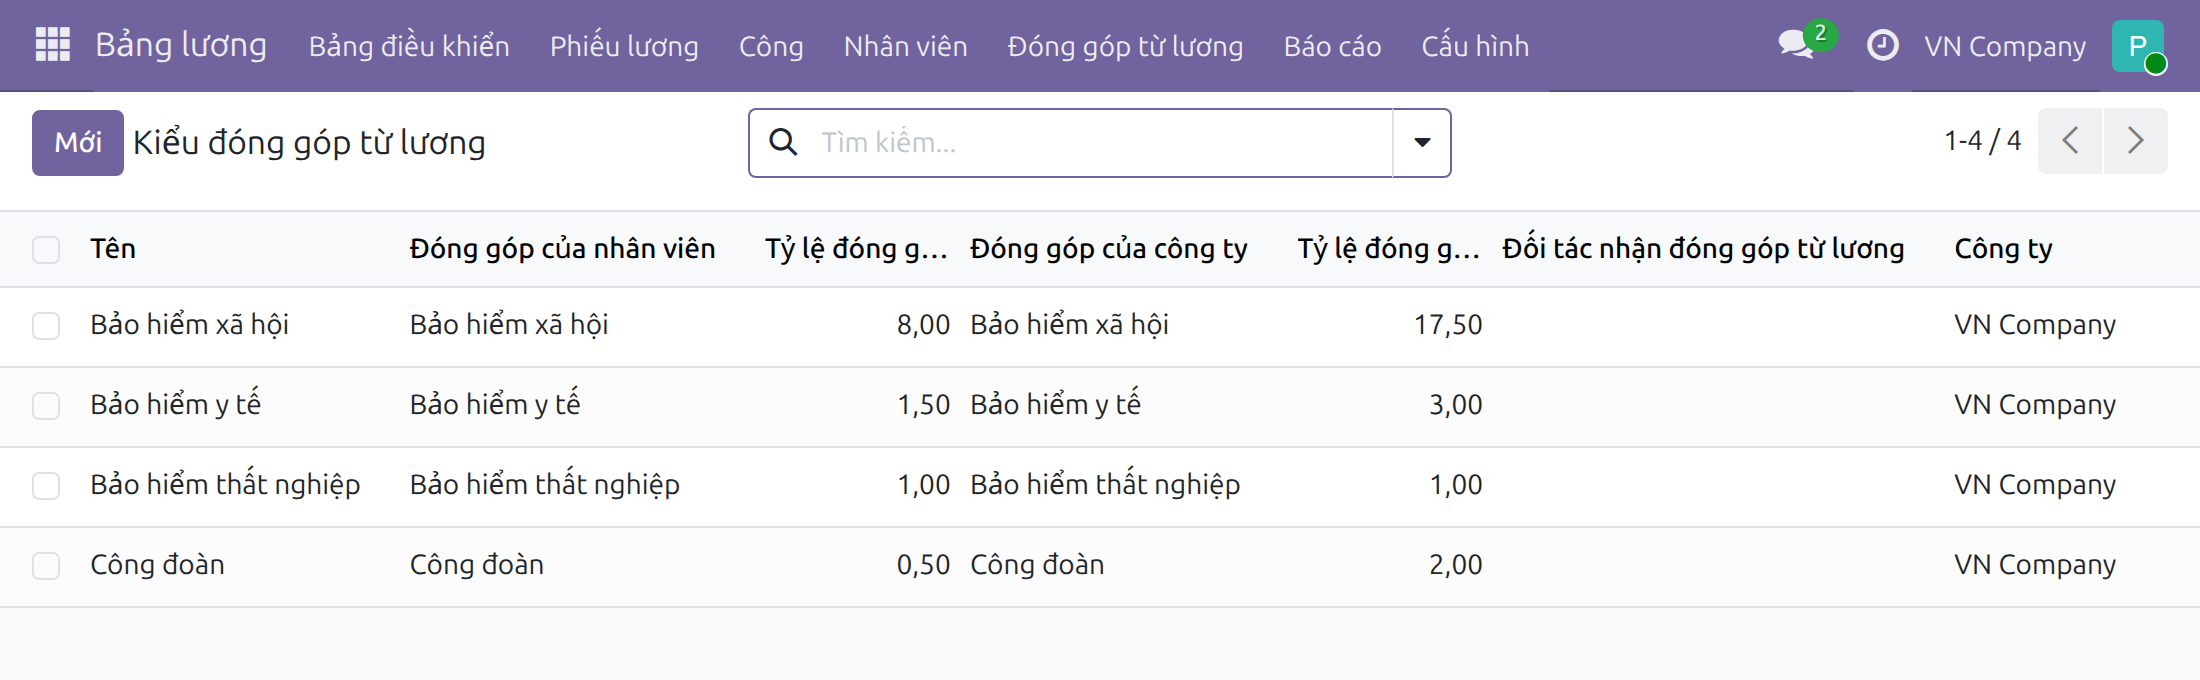Open the user avatar menu

(x=2138, y=46)
